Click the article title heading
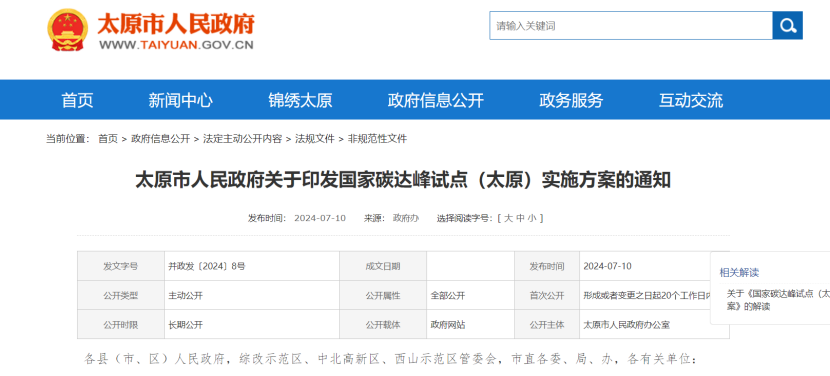This screenshot has width=830, height=376. [x=403, y=180]
